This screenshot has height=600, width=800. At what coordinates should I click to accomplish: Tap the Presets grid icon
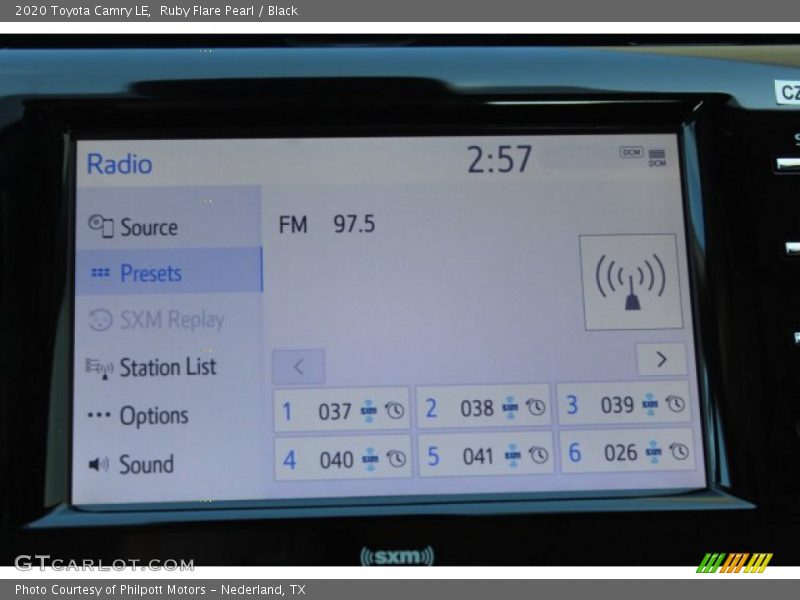pos(100,273)
